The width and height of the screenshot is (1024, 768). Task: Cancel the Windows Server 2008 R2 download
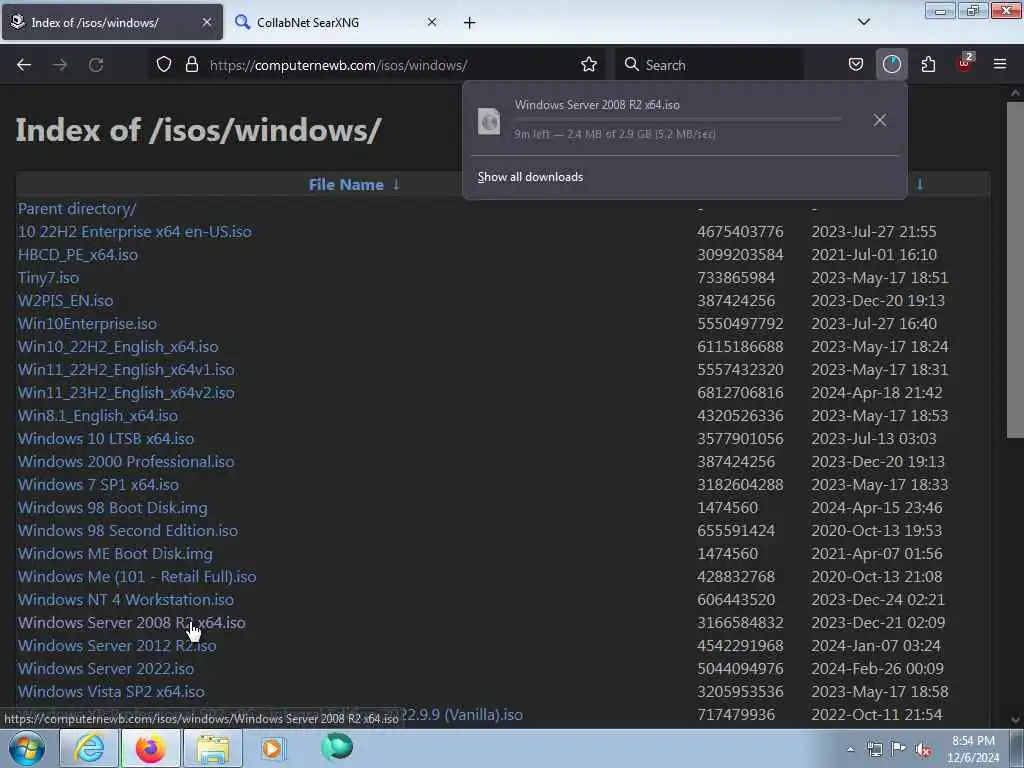(x=880, y=120)
